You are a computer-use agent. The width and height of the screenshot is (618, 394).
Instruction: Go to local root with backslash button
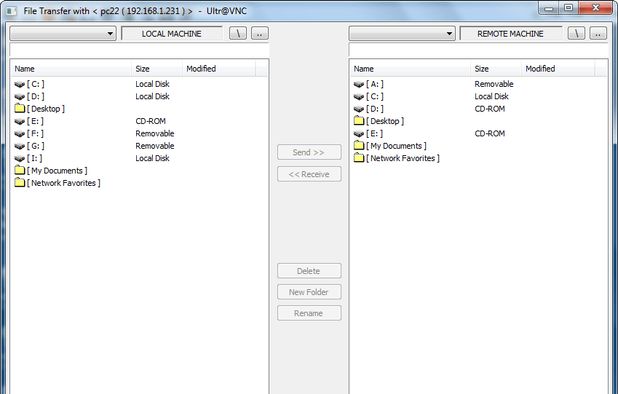238,33
